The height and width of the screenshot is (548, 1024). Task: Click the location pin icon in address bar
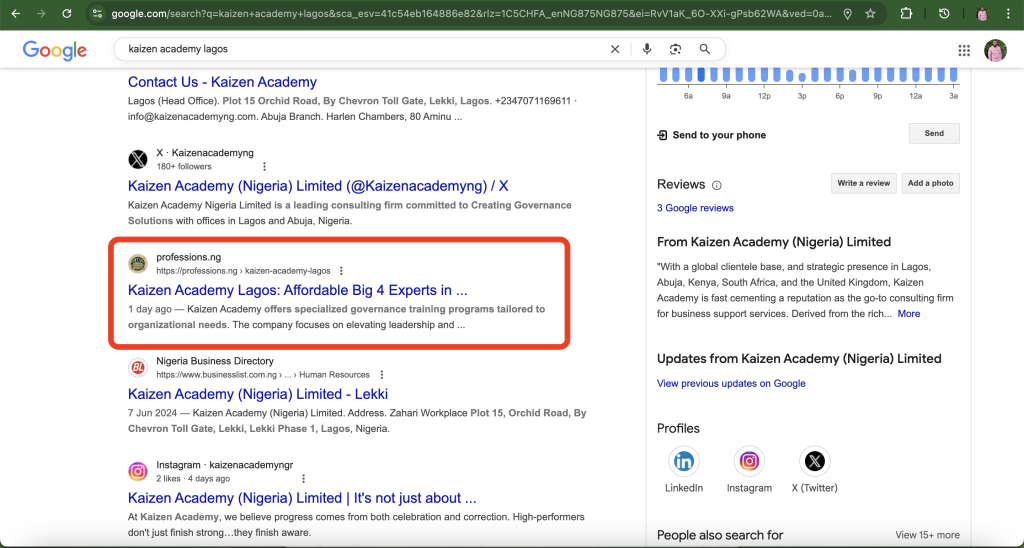click(x=847, y=14)
